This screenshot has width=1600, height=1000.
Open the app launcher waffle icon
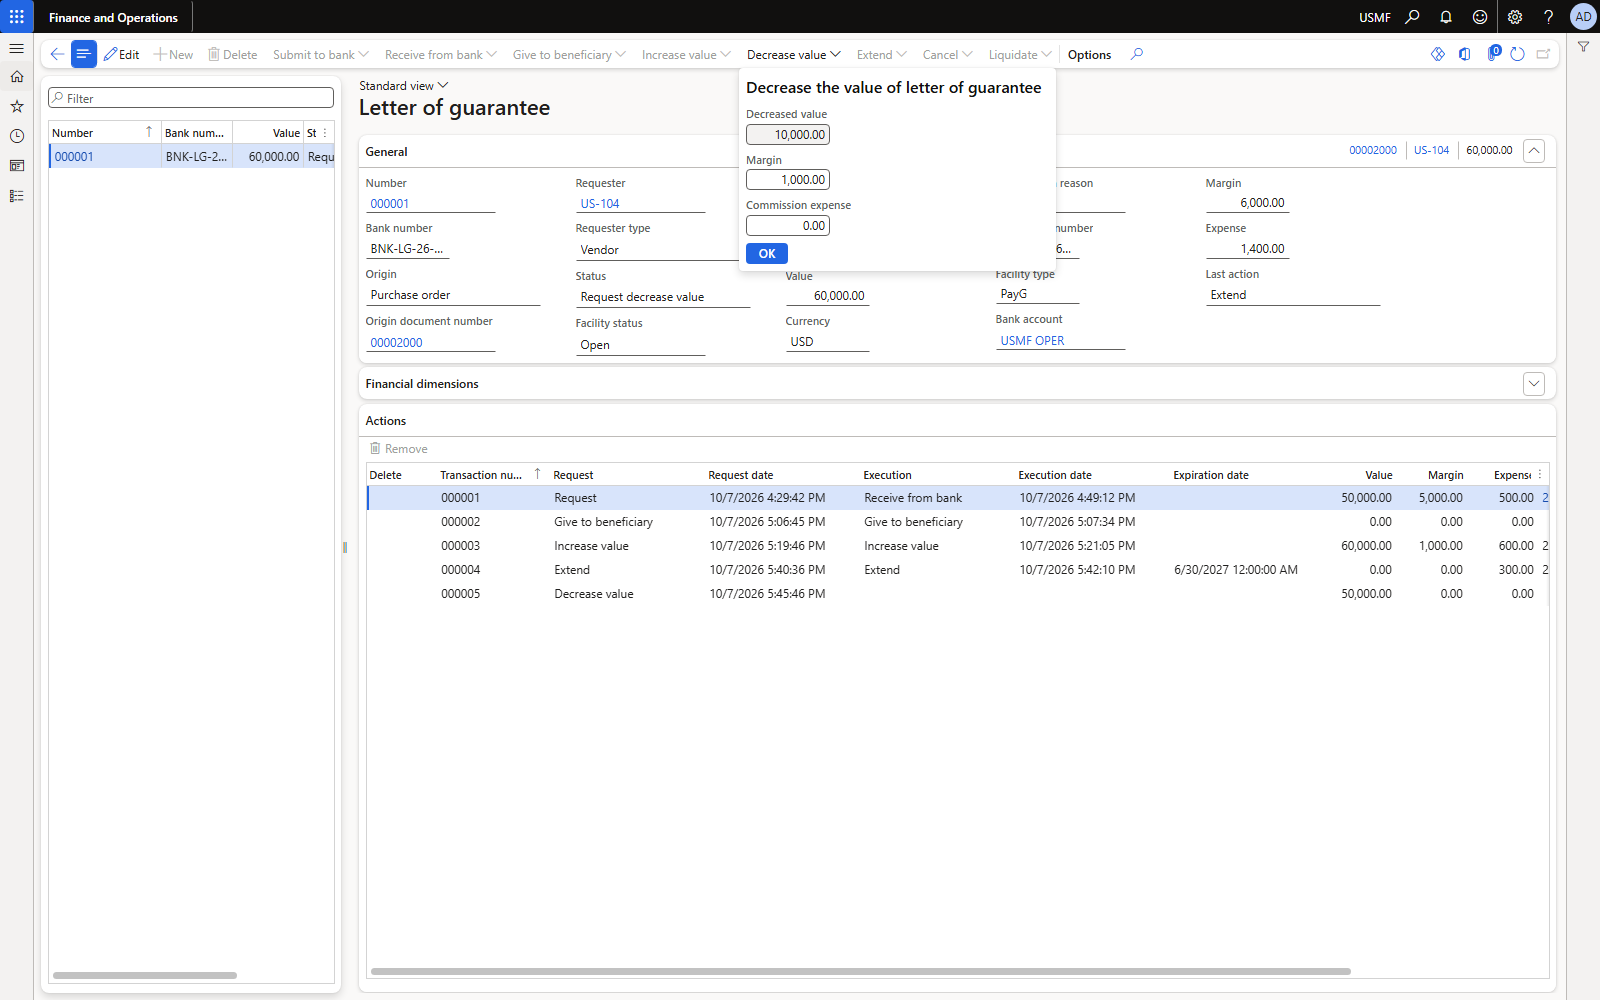(x=17, y=17)
